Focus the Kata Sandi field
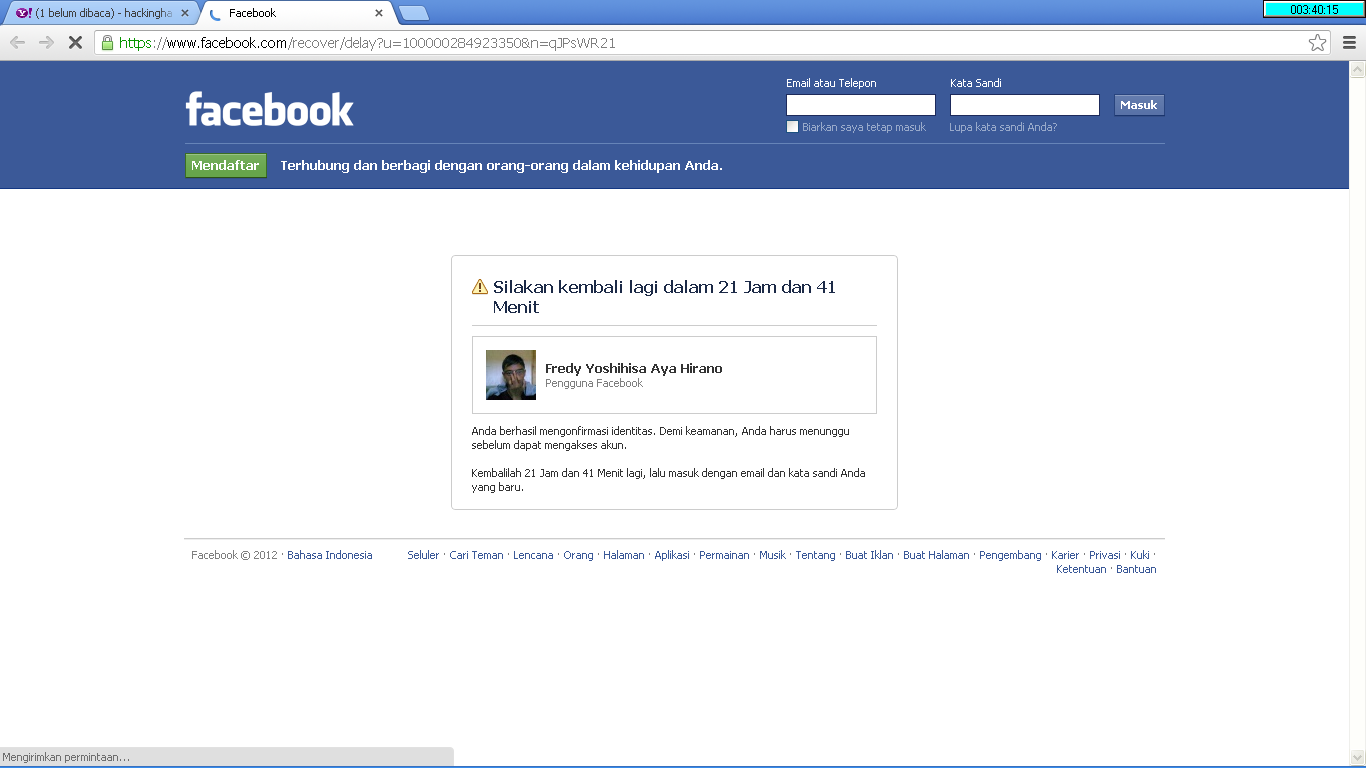 coord(1025,105)
